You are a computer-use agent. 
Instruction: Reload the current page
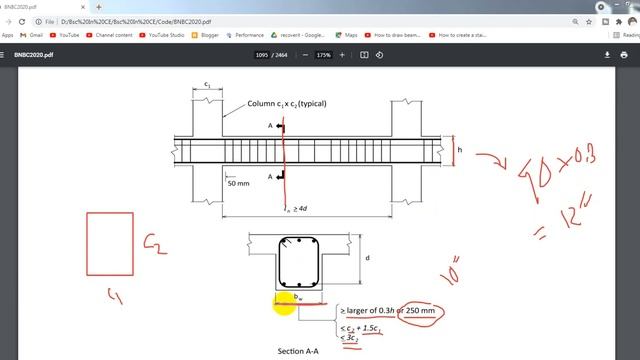[x=22, y=22]
